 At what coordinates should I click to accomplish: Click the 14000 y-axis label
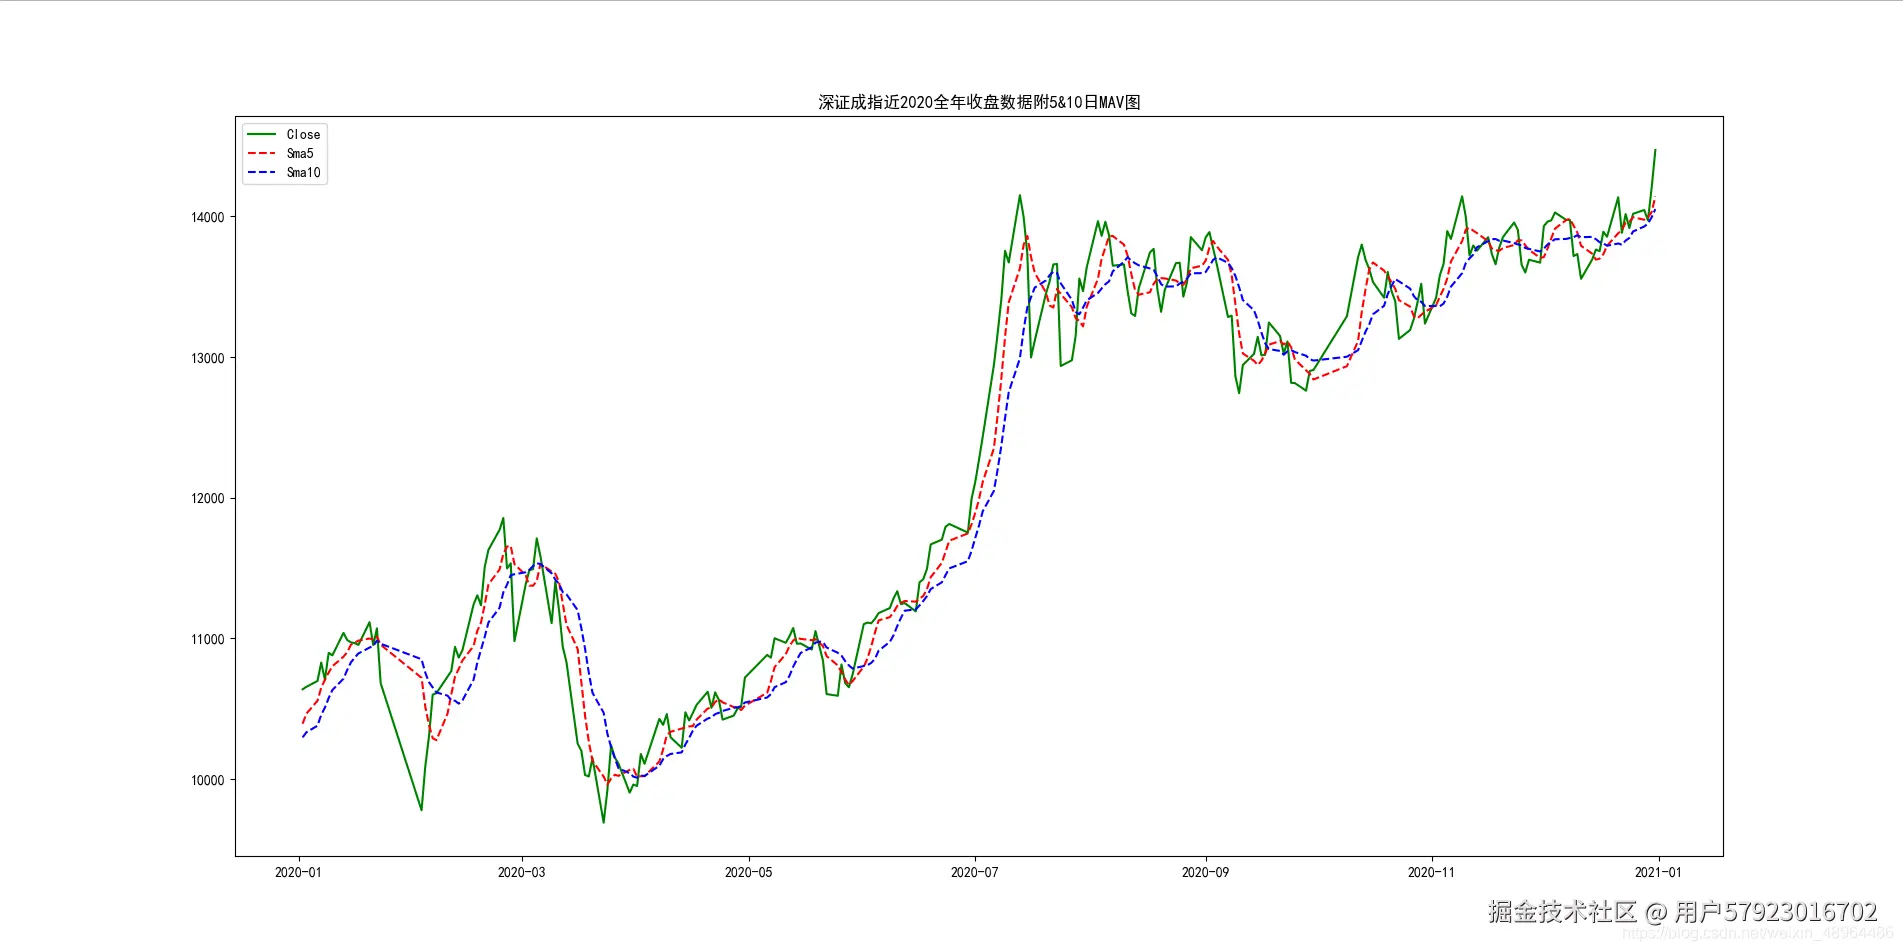click(x=208, y=217)
